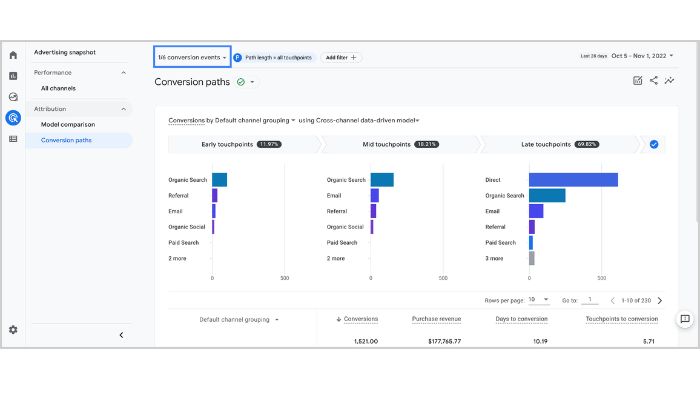Click the Add filter button
This screenshot has width=700, height=400.
(341, 58)
